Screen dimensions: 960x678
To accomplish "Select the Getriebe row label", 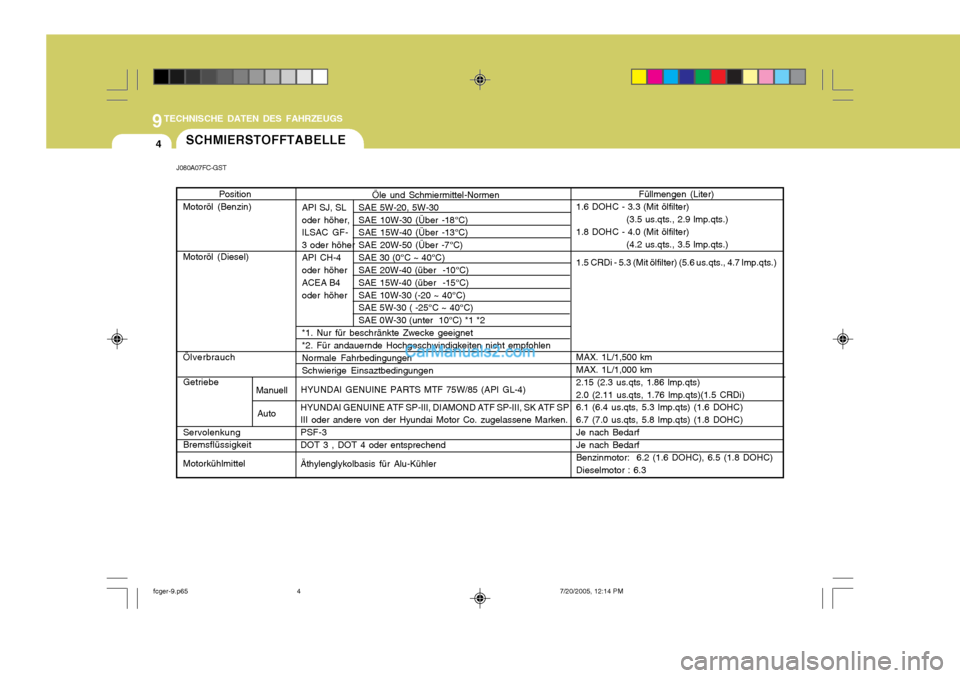I will (200, 382).
